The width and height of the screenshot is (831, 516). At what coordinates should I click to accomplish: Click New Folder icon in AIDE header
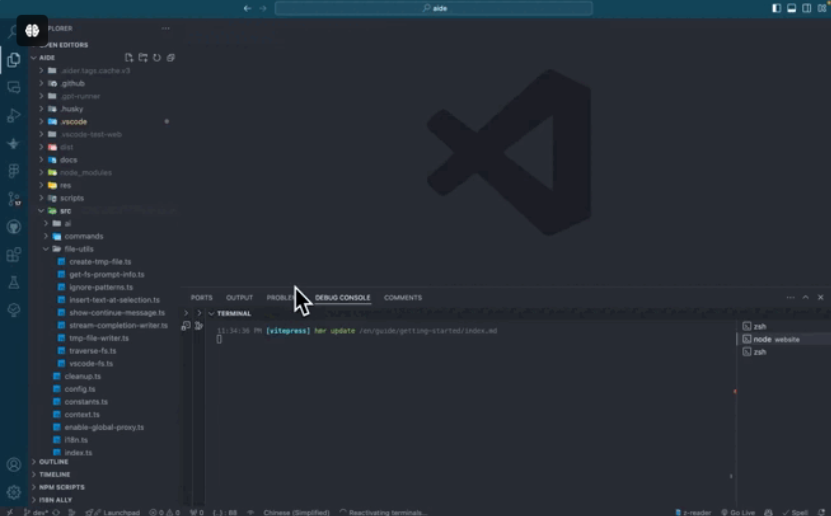[143, 58]
